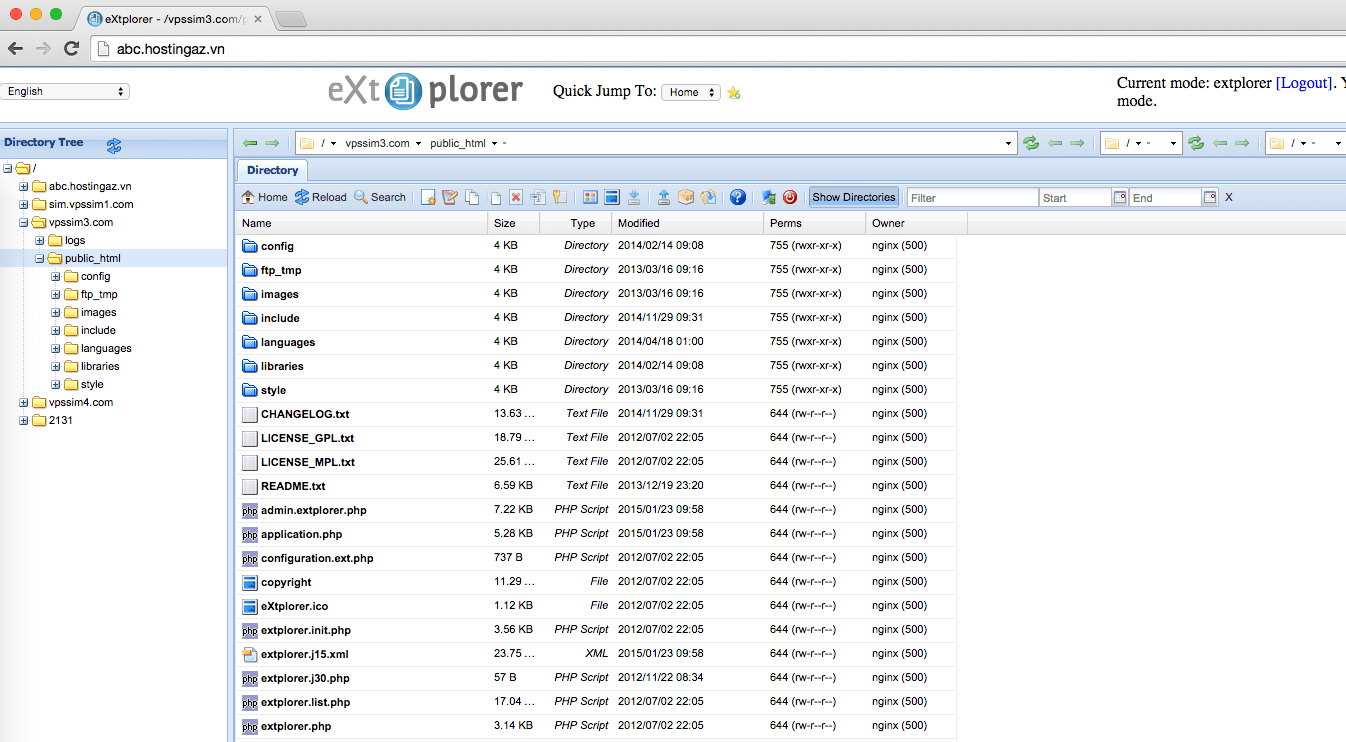The width and height of the screenshot is (1346, 742).
Task: Expand the vpssim4.com tree node
Action: (x=24, y=402)
